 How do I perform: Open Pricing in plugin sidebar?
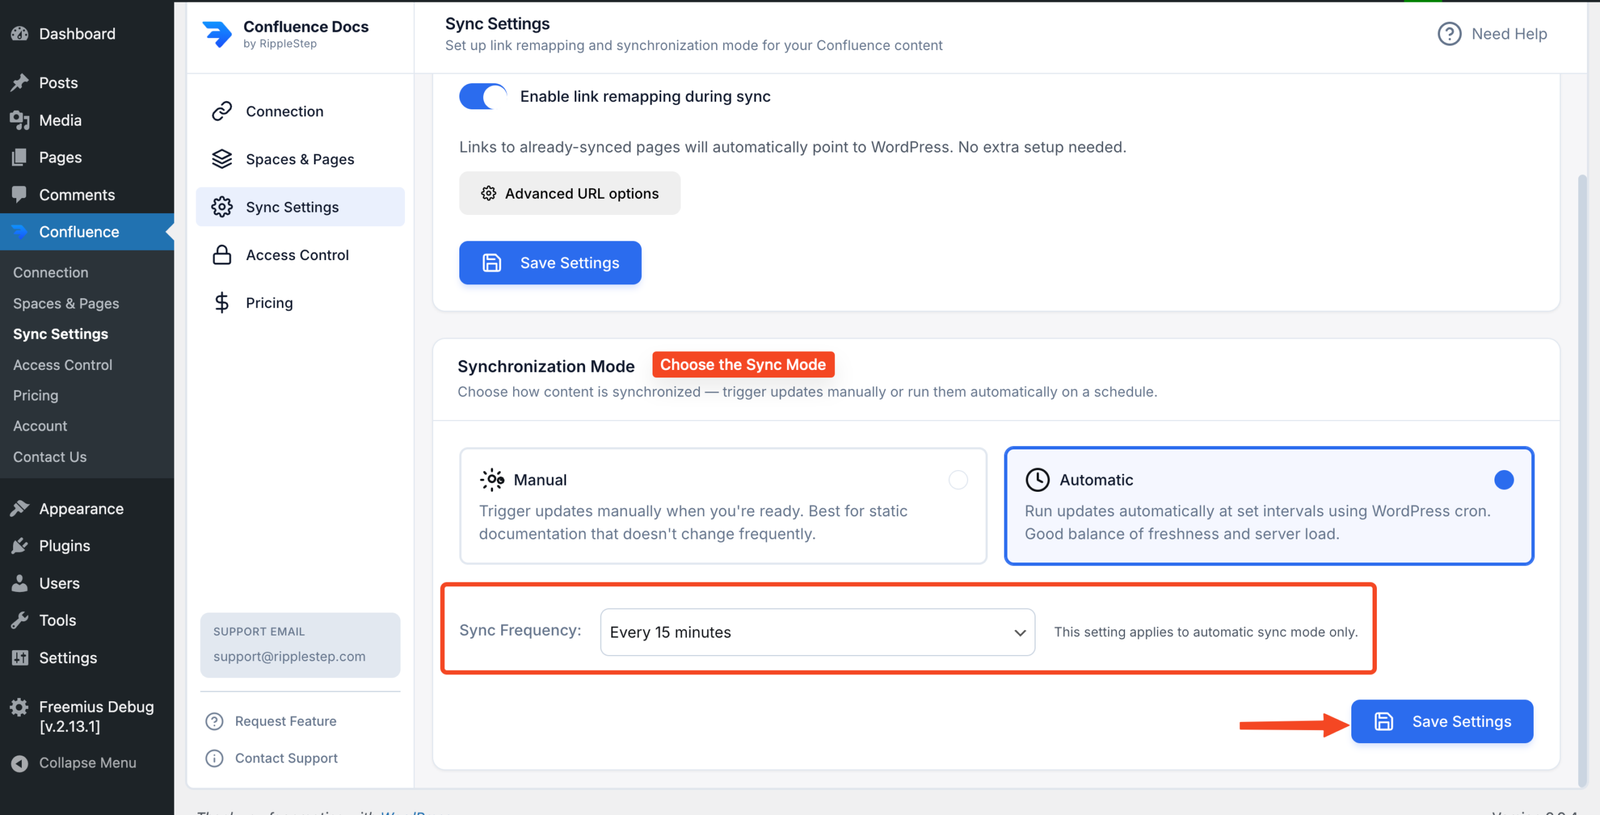point(300,303)
